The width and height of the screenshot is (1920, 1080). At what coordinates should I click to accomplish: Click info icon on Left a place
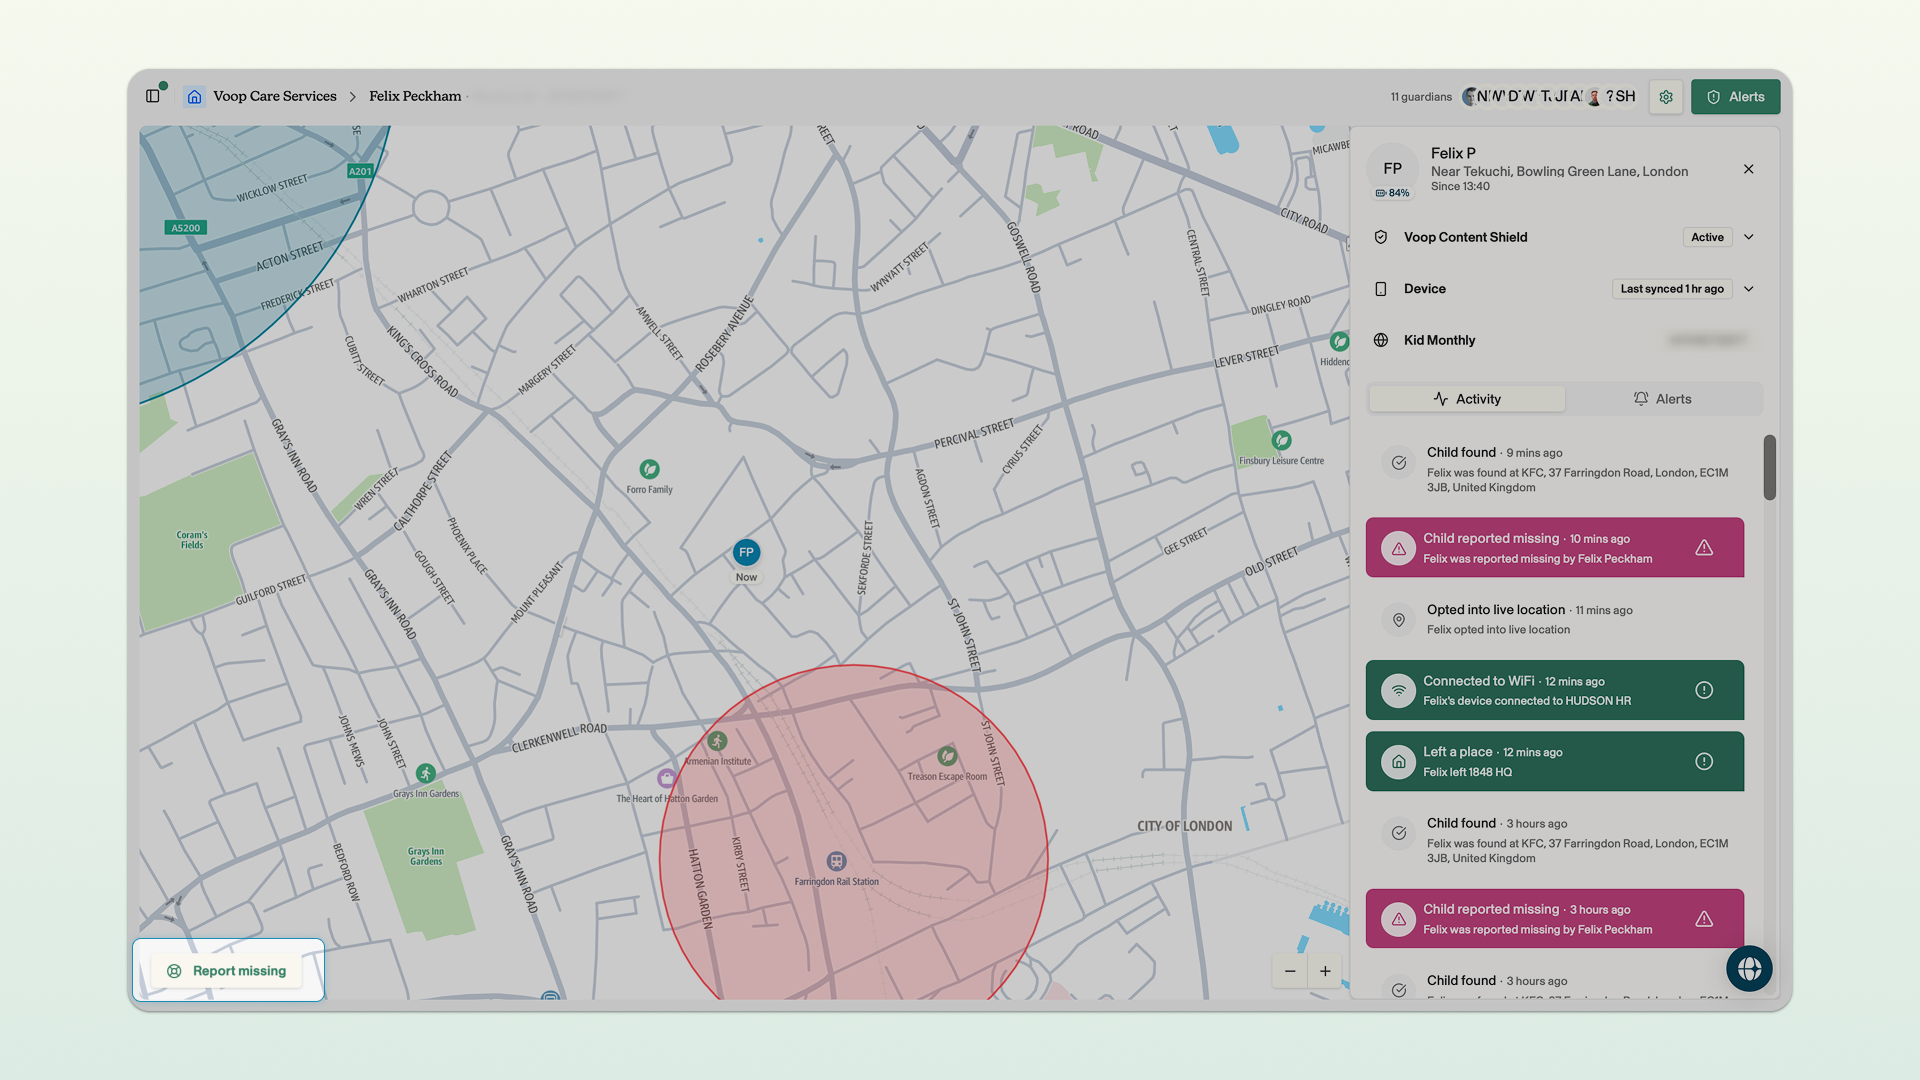(x=1705, y=762)
